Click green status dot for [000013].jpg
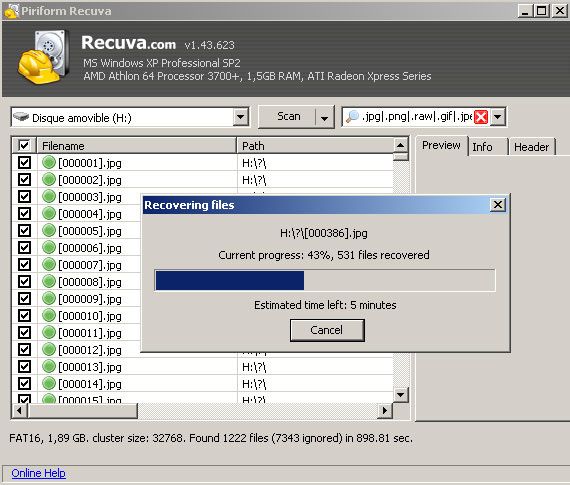Viewport: 570px width, 485px height. tap(49, 366)
